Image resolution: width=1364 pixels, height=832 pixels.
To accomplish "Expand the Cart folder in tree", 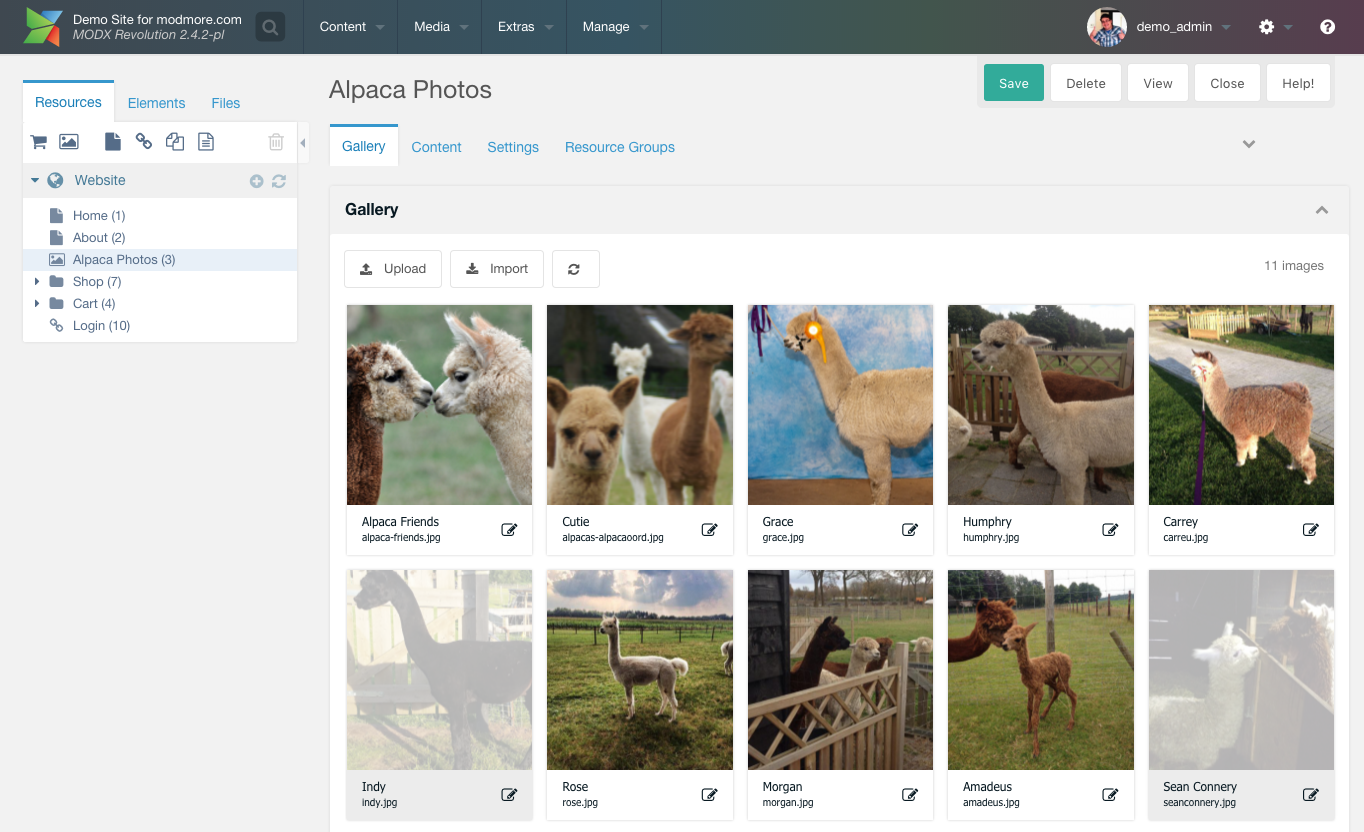I will (37, 303).
